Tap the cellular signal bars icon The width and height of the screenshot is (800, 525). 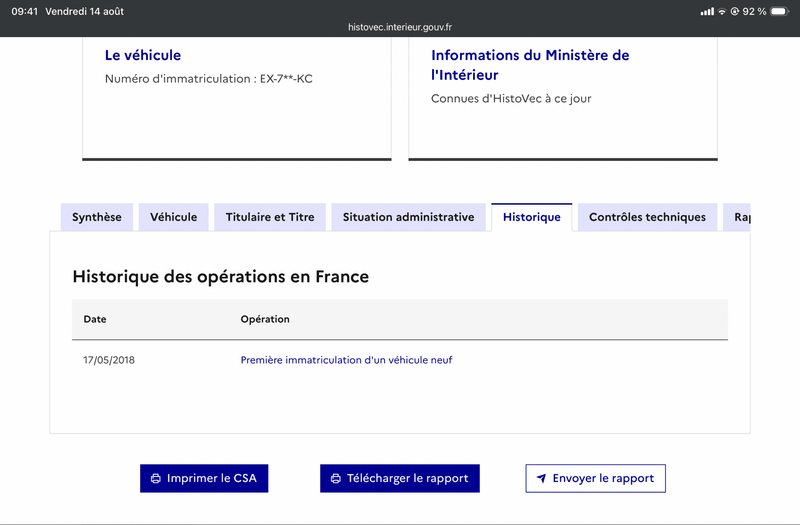707,11
